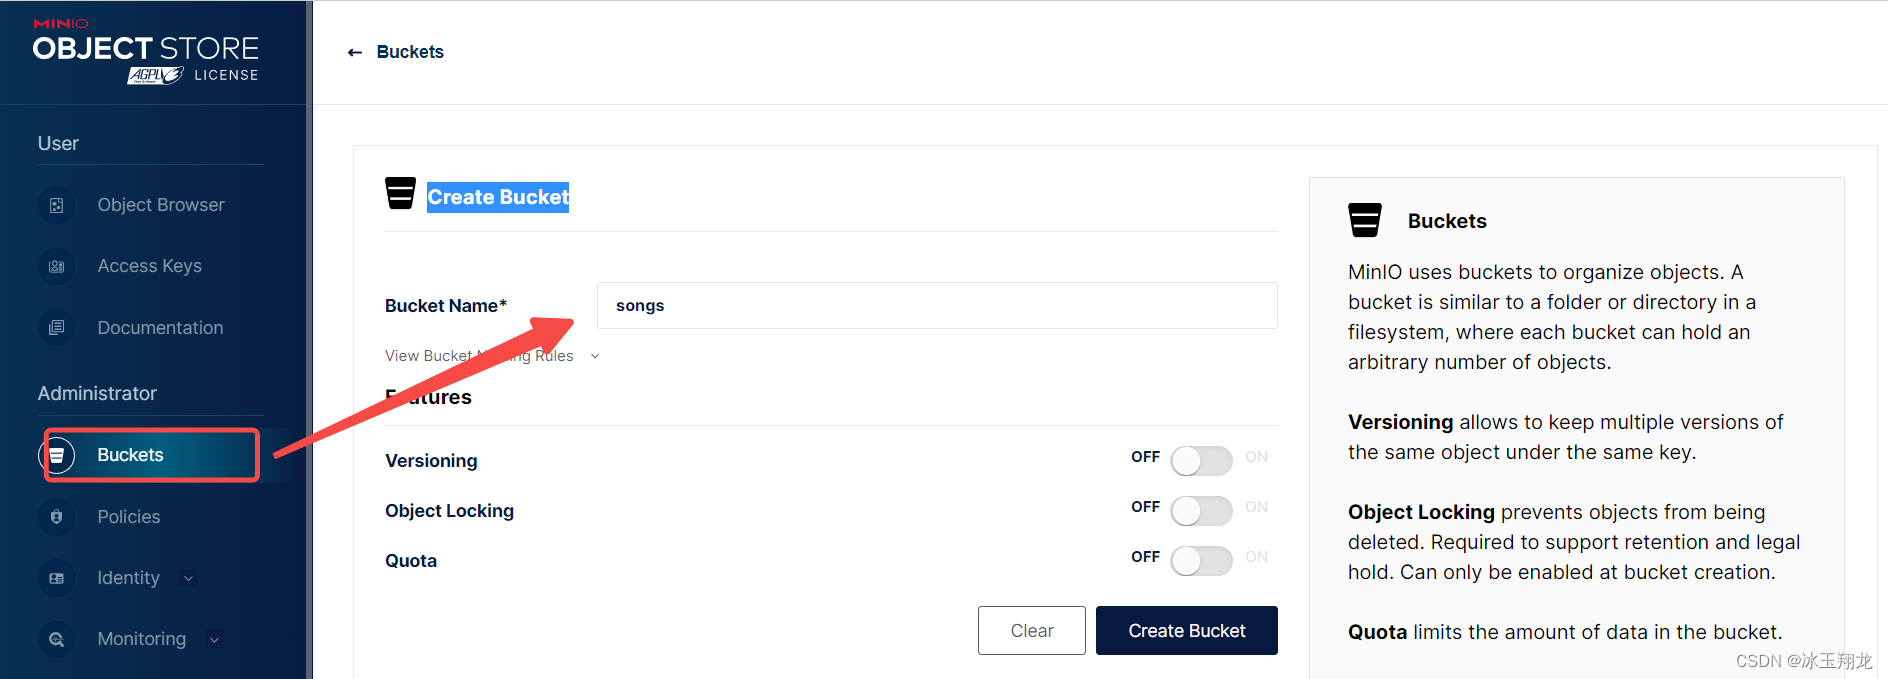Expand the Monitoring submenu chevron
The image size is (1888, 679).
[214, 639]
